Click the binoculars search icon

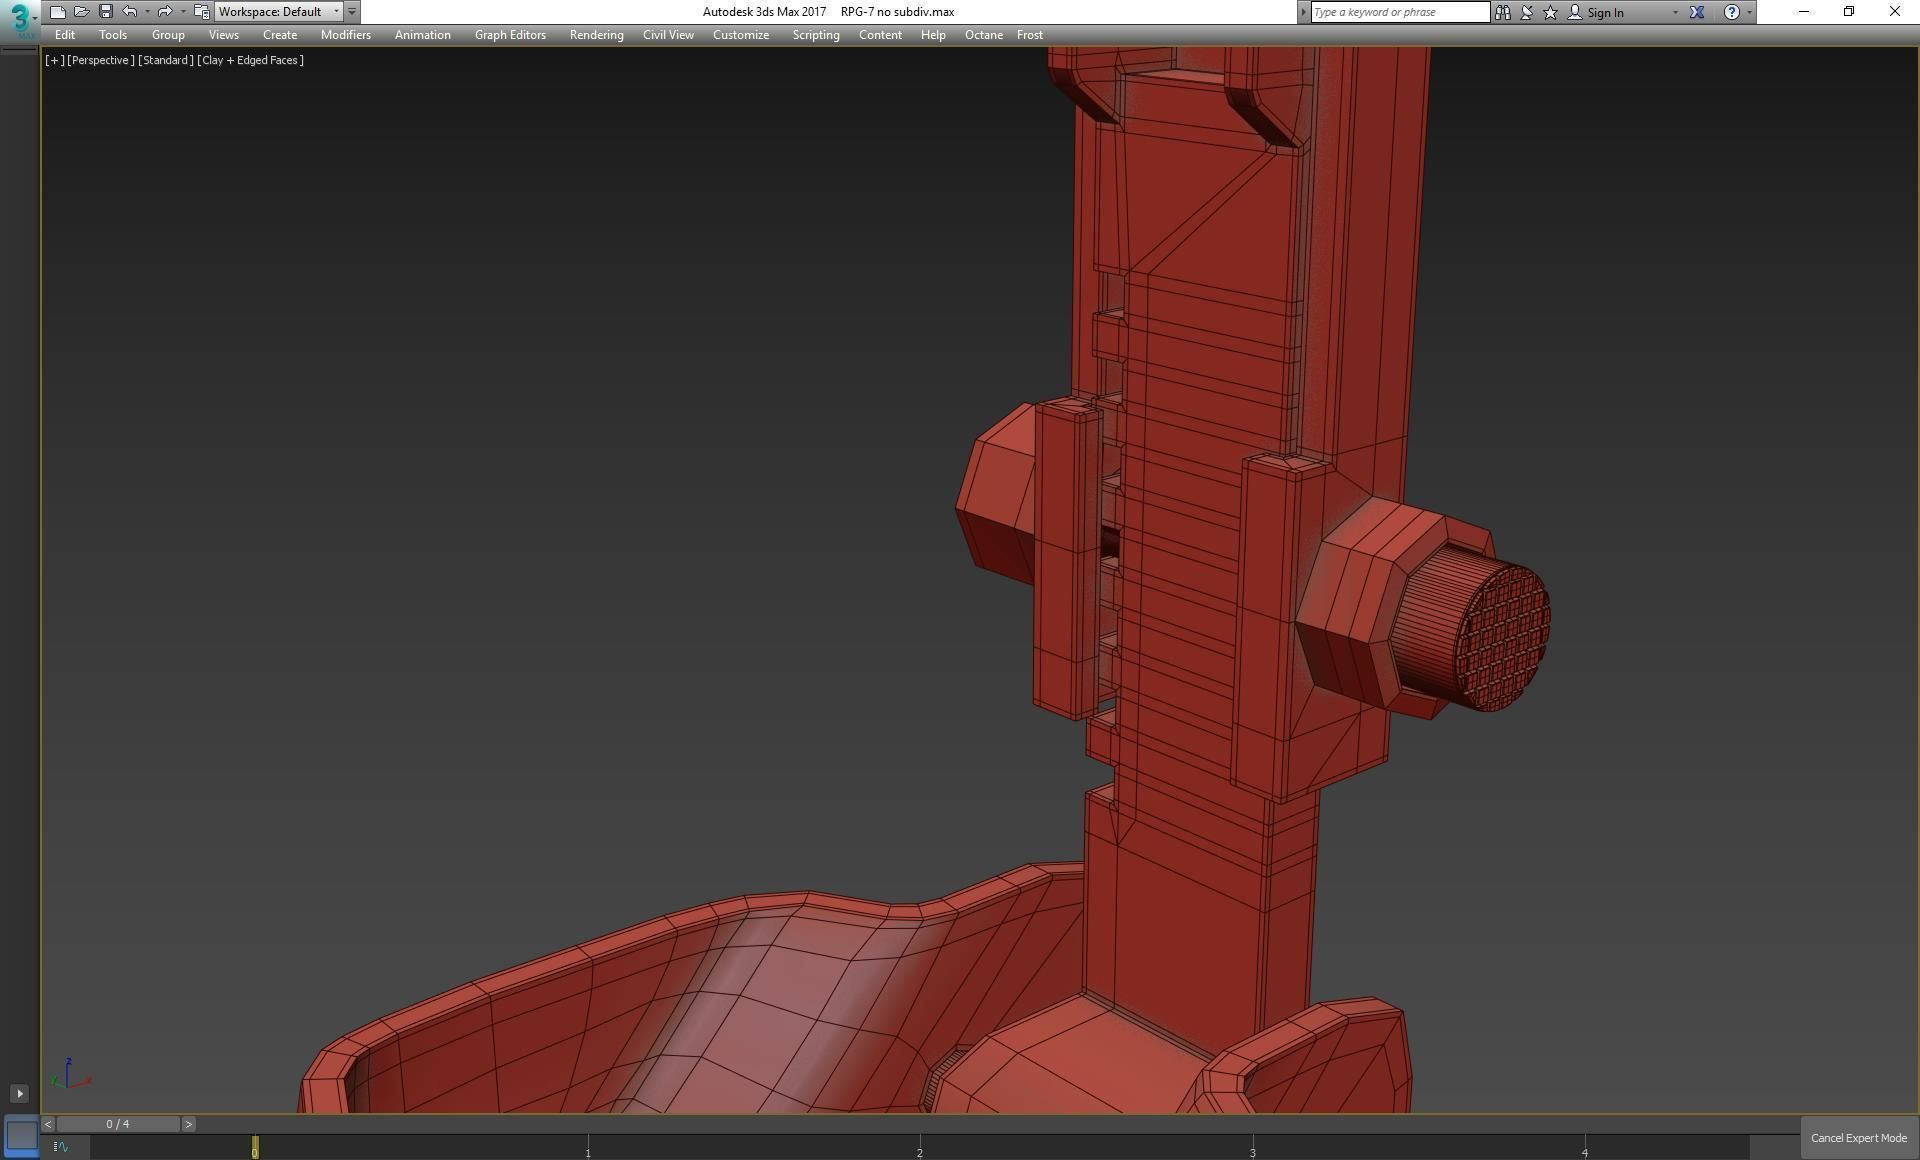(x=1502, y=12)
